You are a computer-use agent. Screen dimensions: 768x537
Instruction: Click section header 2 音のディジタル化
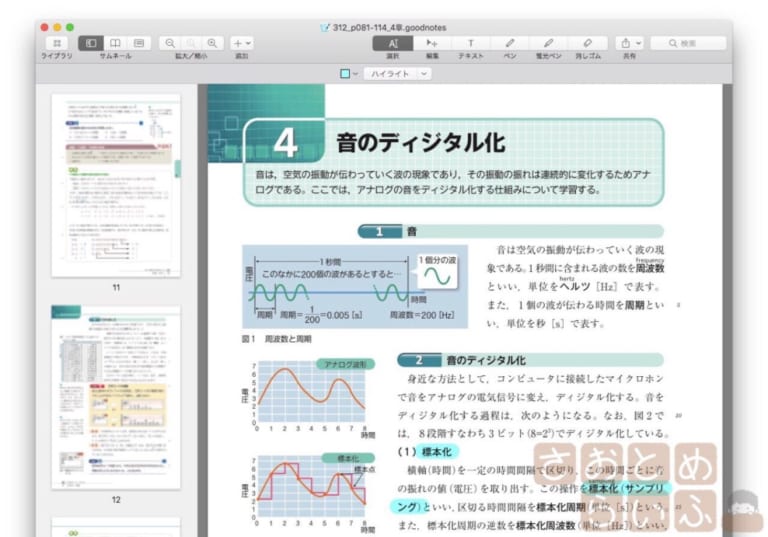tap(530, 360)
